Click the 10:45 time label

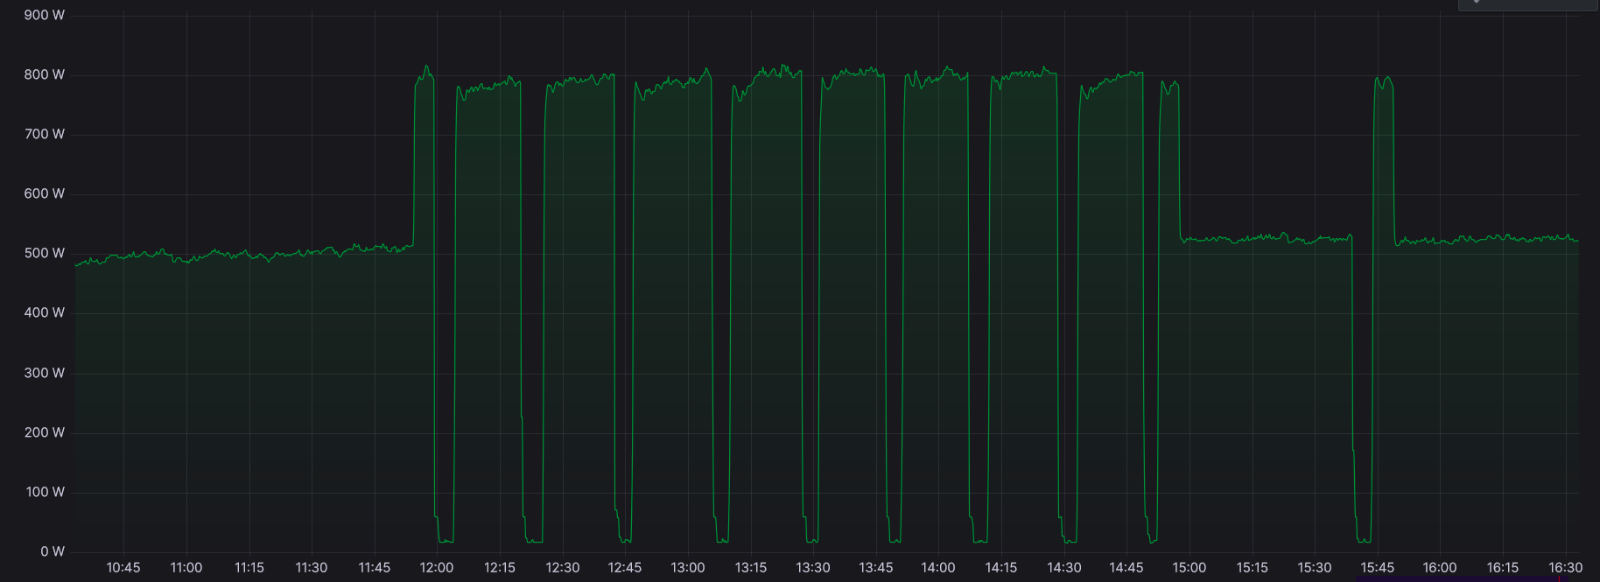click(x=123, y=568)
